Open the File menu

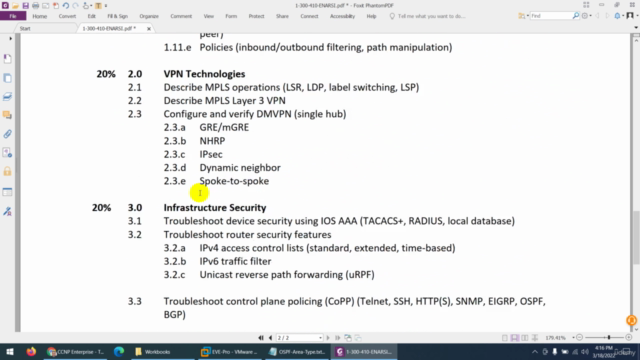13,16
